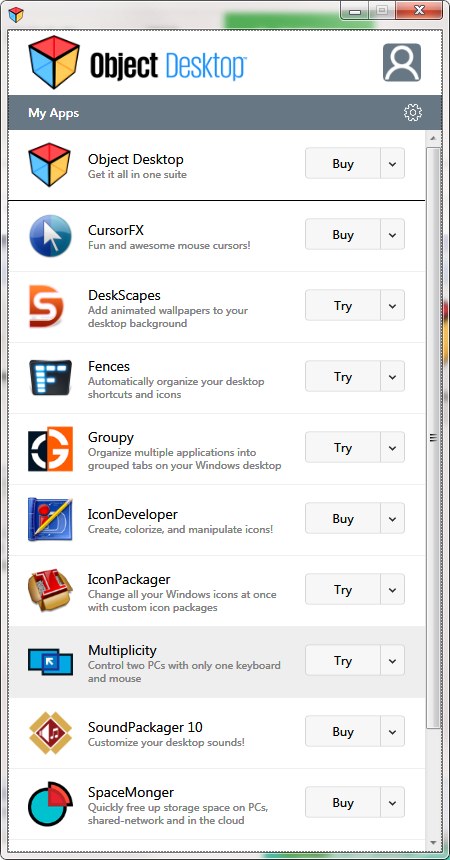Try Fences
450x860 pixels.
(343, 376)
